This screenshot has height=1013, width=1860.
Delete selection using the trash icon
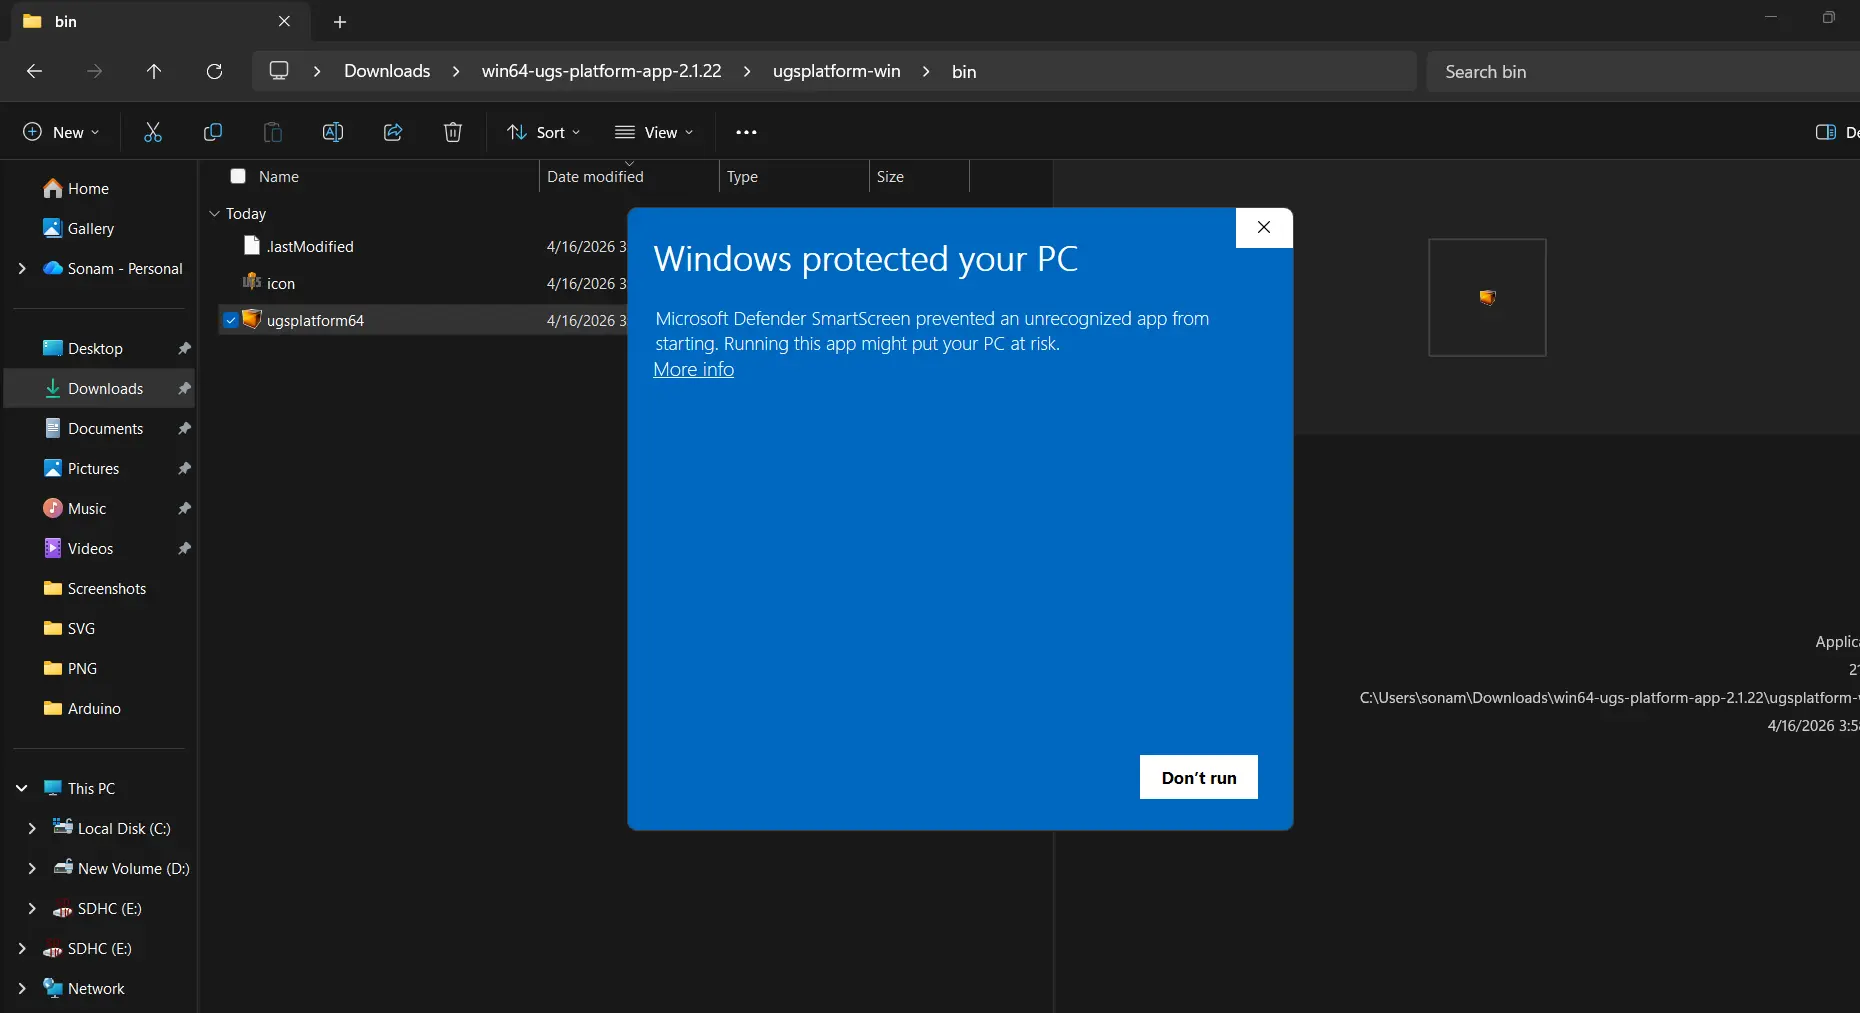pos(452,132)
